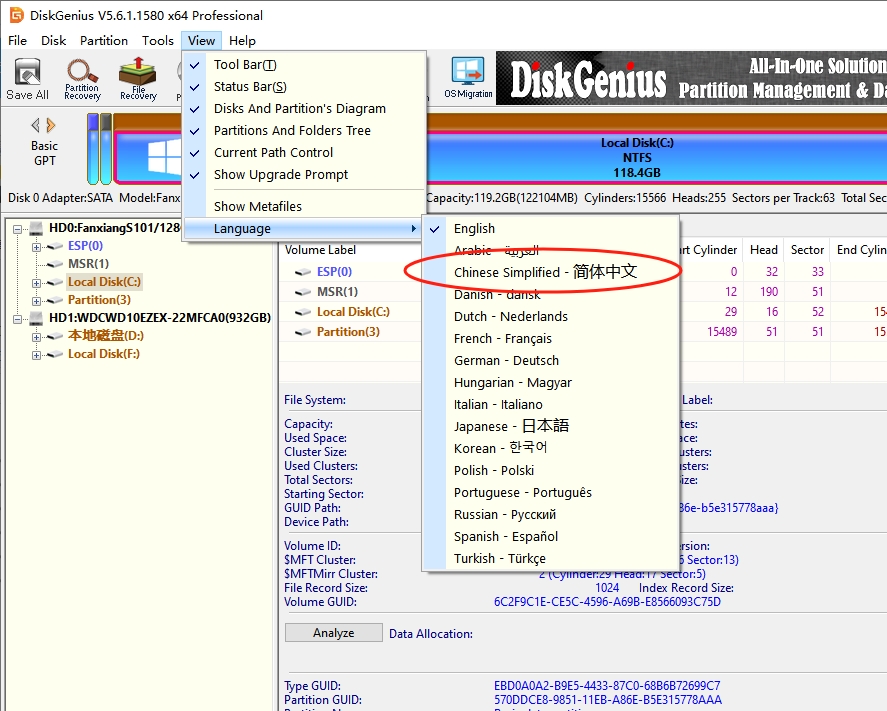Viewport: 887px width, 711px height.
Task: Expand the ESP(0) tree node
Action: pos(36,247)
